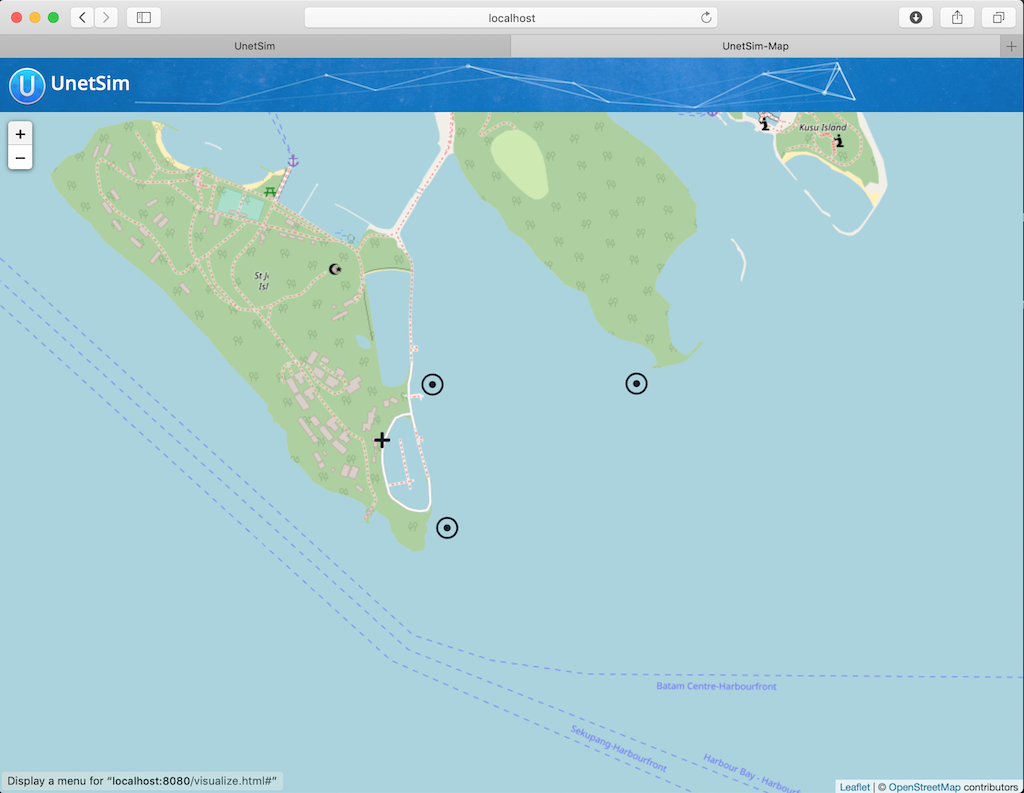This screenshot has height=793, width=1024.
Task: Click the anchor icon near the island jetty
Action: point(293,161)
